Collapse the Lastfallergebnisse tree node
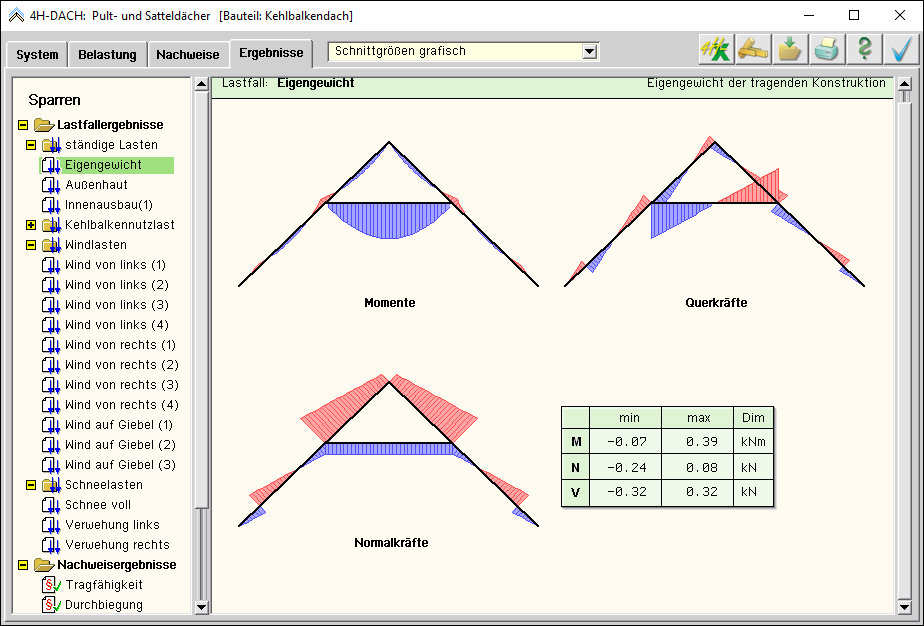The image size is (924, 626). click(x=23, y=125)
